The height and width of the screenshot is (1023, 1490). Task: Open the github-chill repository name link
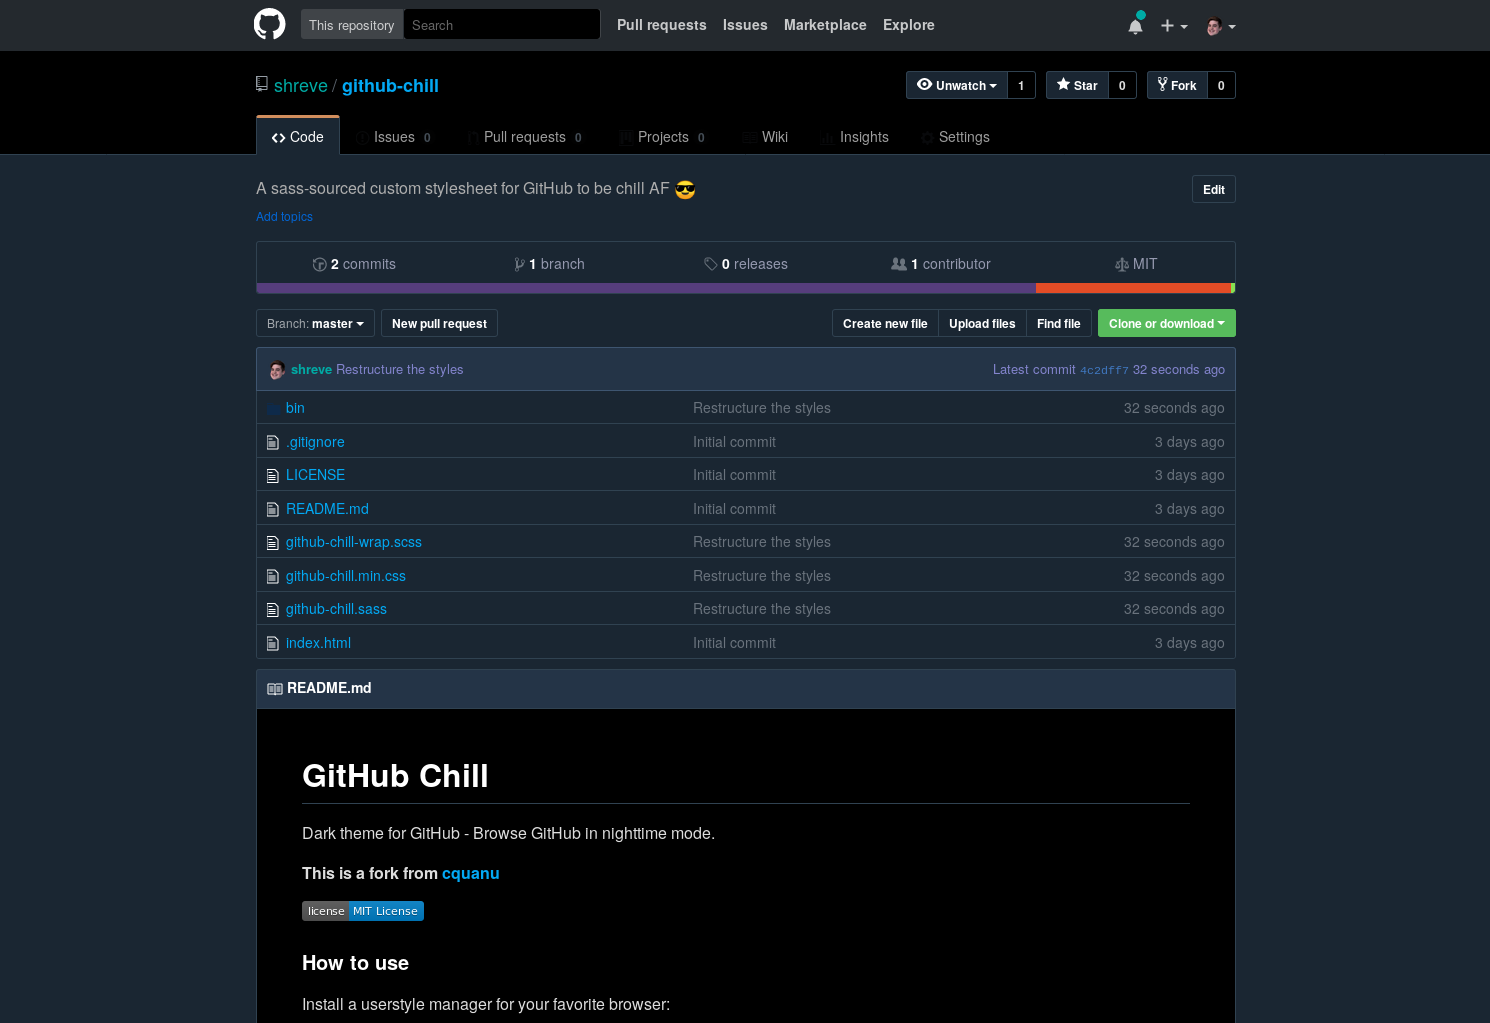[390, 86]
